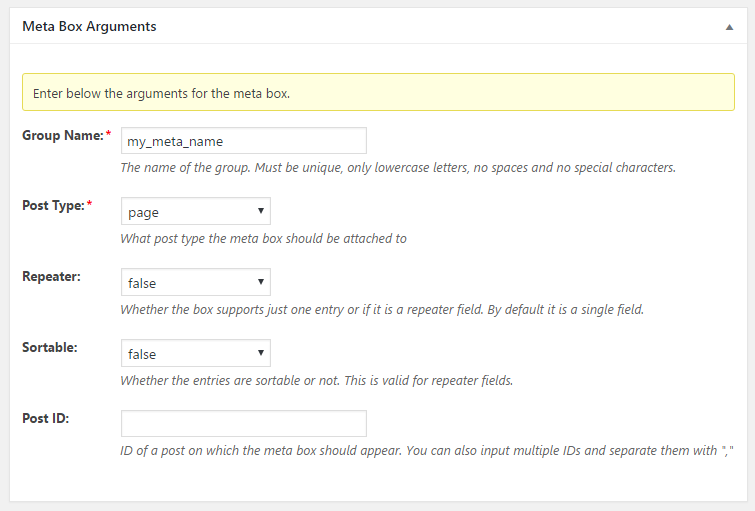The width and height of the screenshot is (755, 511).
Task: Open the Sortable dropdown set to false
Action: tap(195, 353)
